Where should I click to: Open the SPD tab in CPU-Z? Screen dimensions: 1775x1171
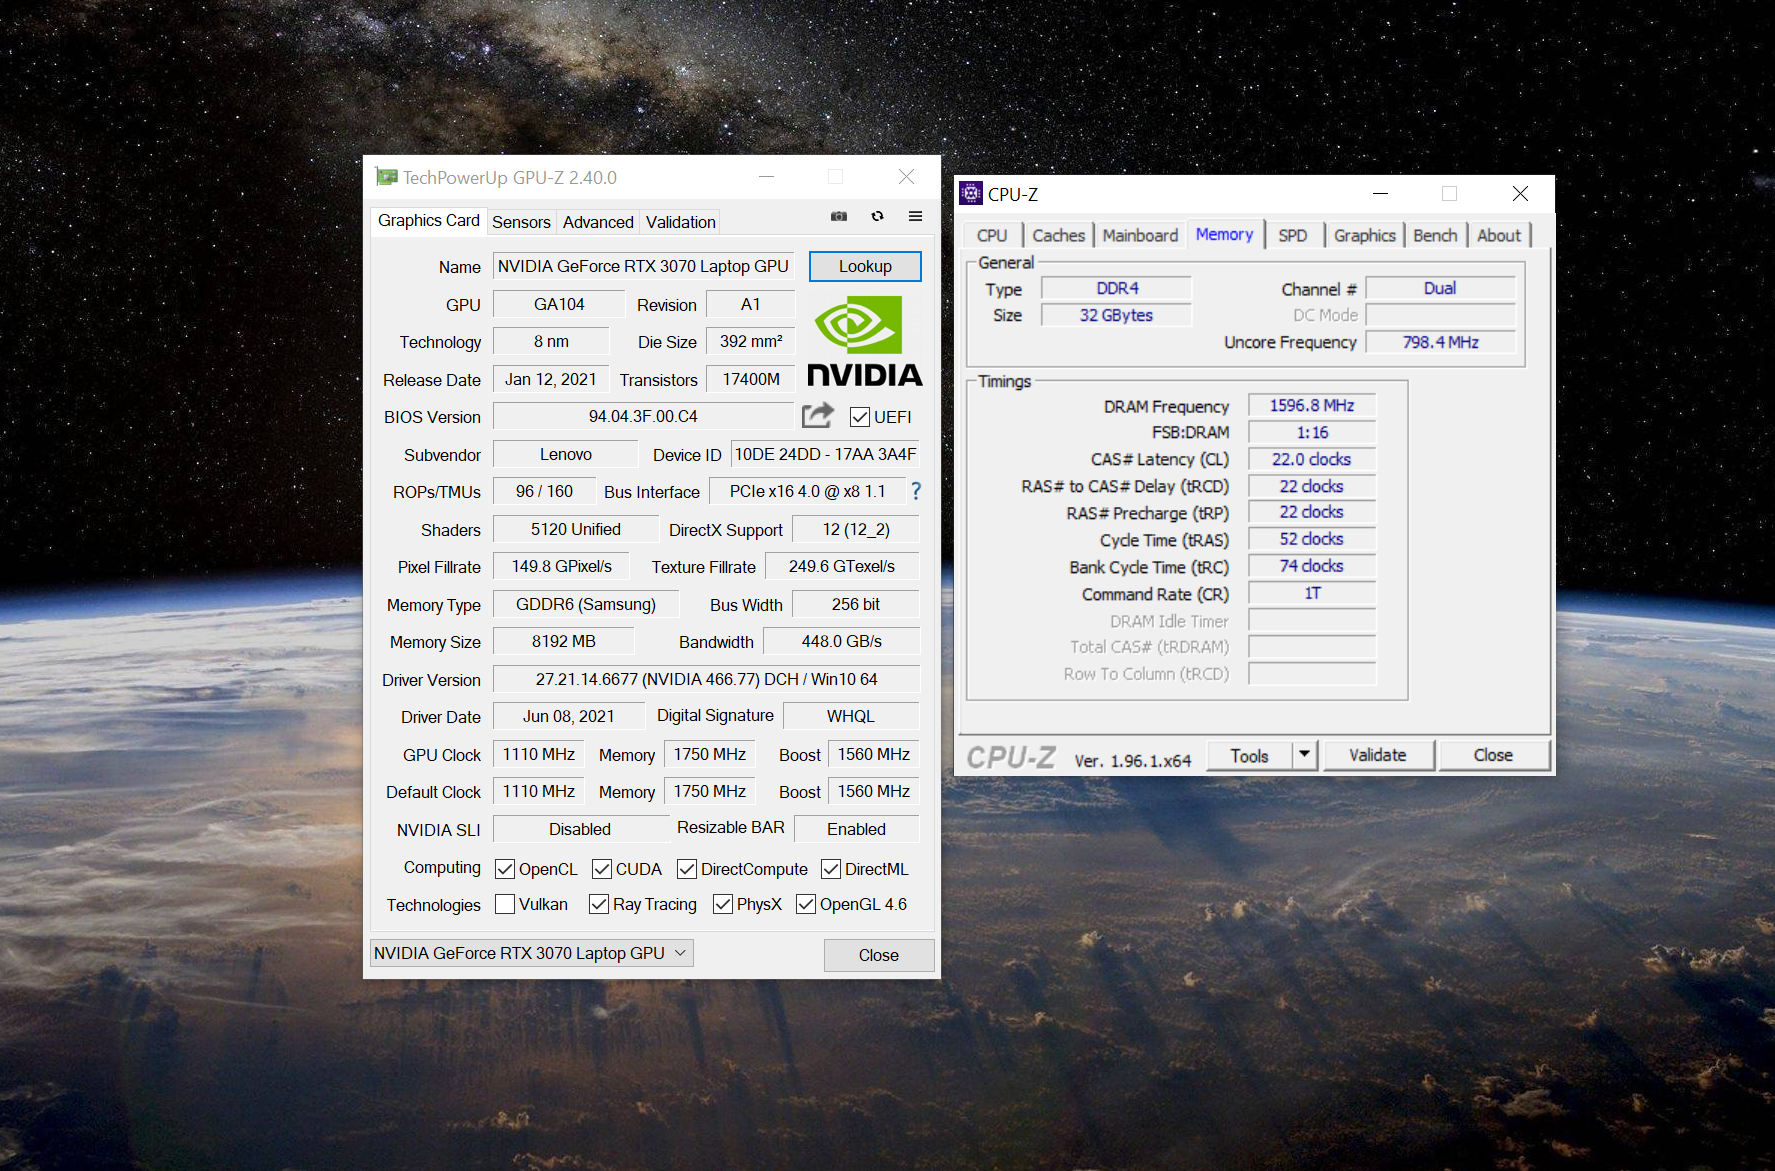pos(1293,235)
